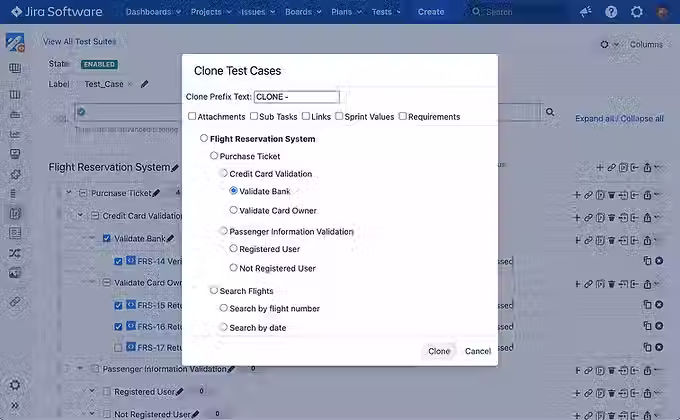Edit Flight Reservation System name pencil icon
Image resolution: width=680 pixels, height=420 pixels.
click(x=175, y=168)
